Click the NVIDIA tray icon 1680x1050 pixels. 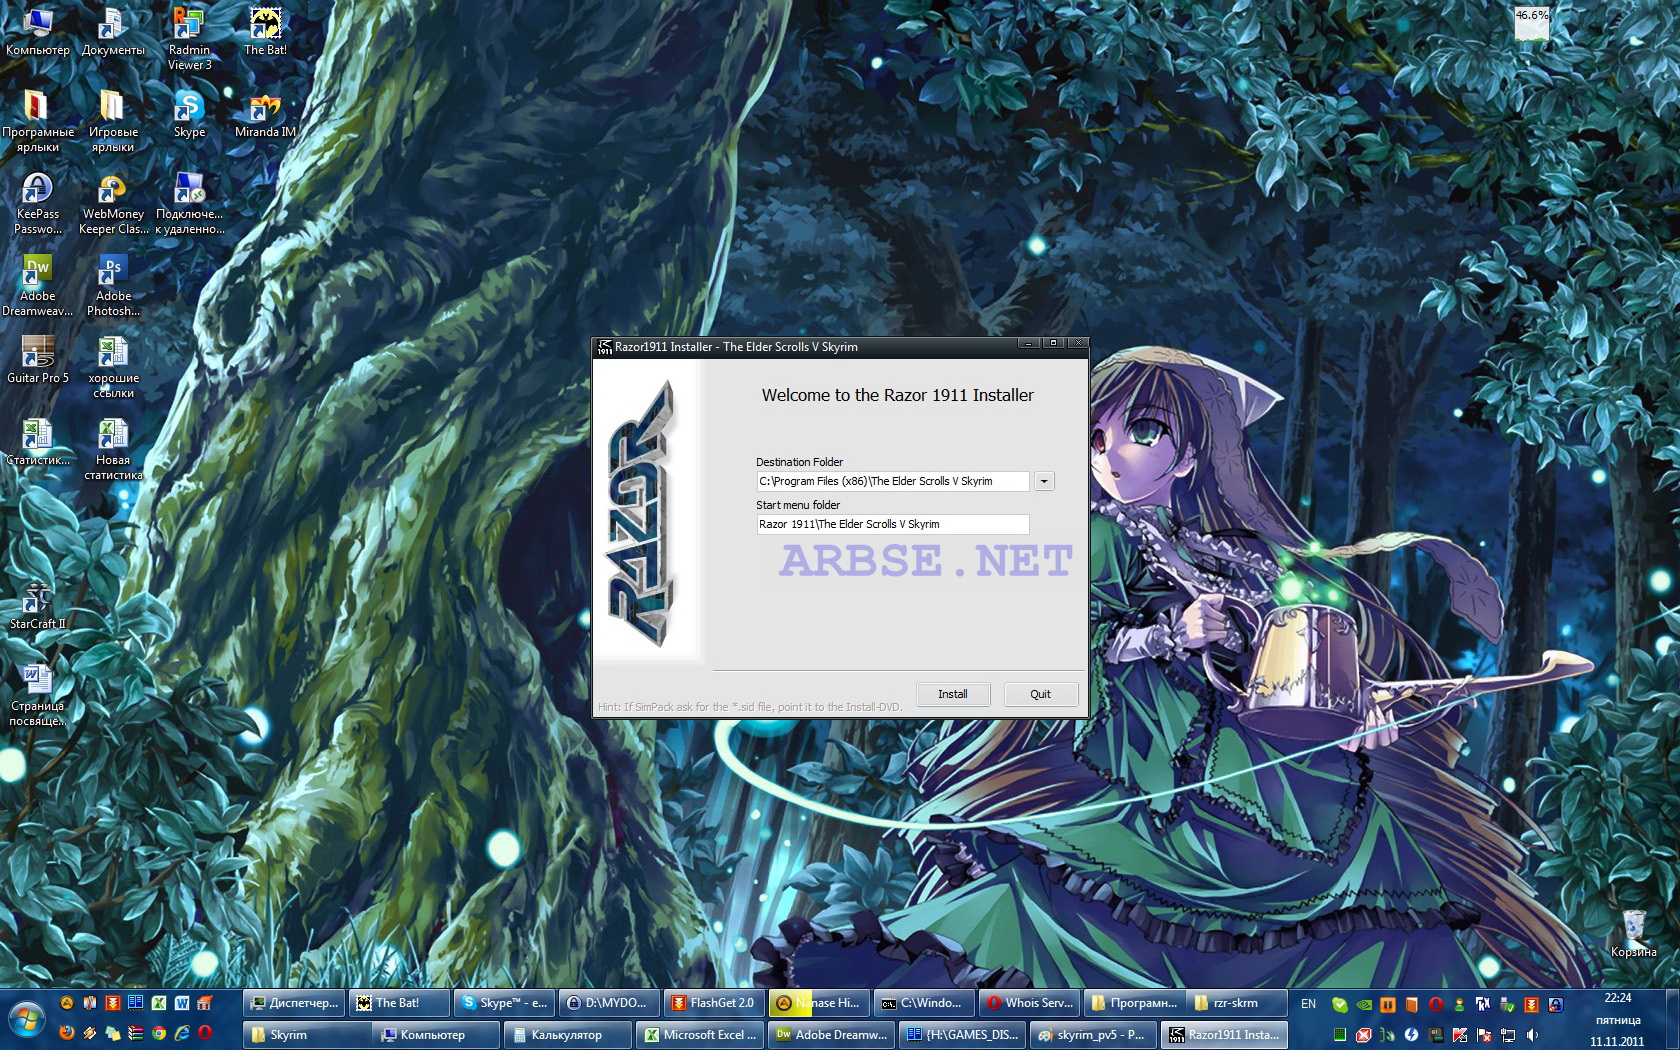[1364, 1004]
